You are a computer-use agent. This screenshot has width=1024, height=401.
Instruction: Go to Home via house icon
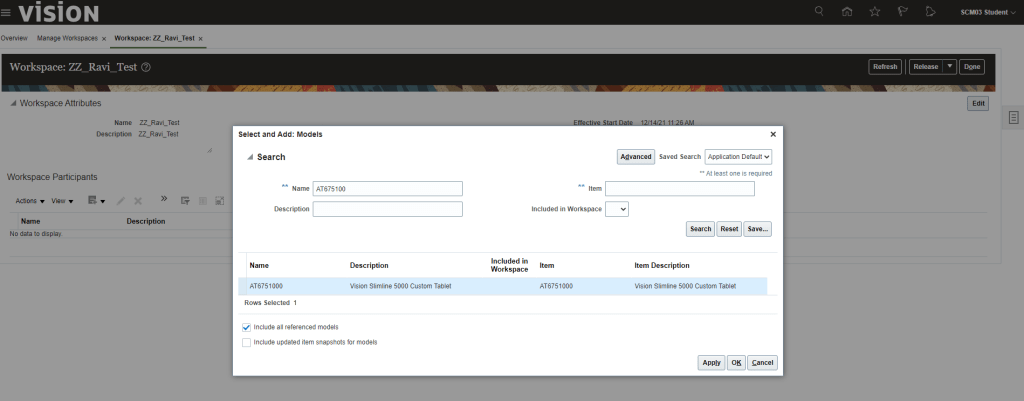tap(847, 12)
